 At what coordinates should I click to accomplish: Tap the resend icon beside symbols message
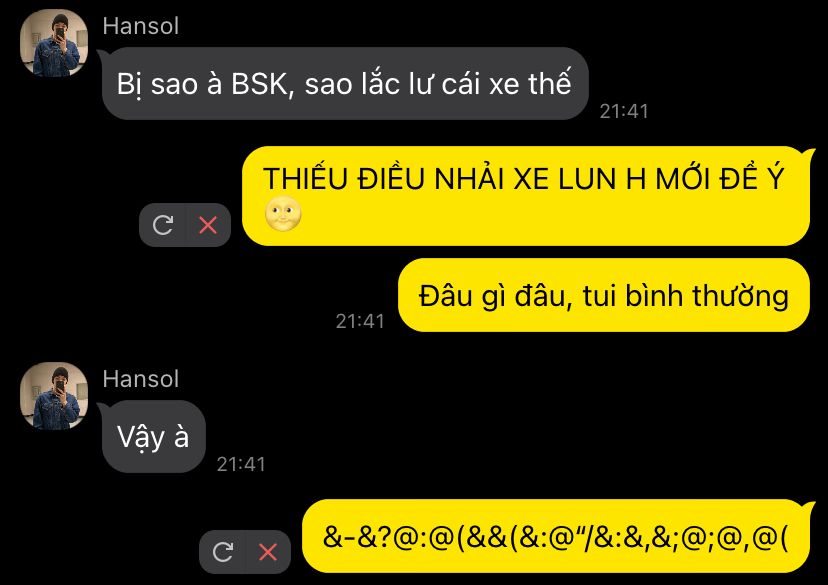click(223, 552)
